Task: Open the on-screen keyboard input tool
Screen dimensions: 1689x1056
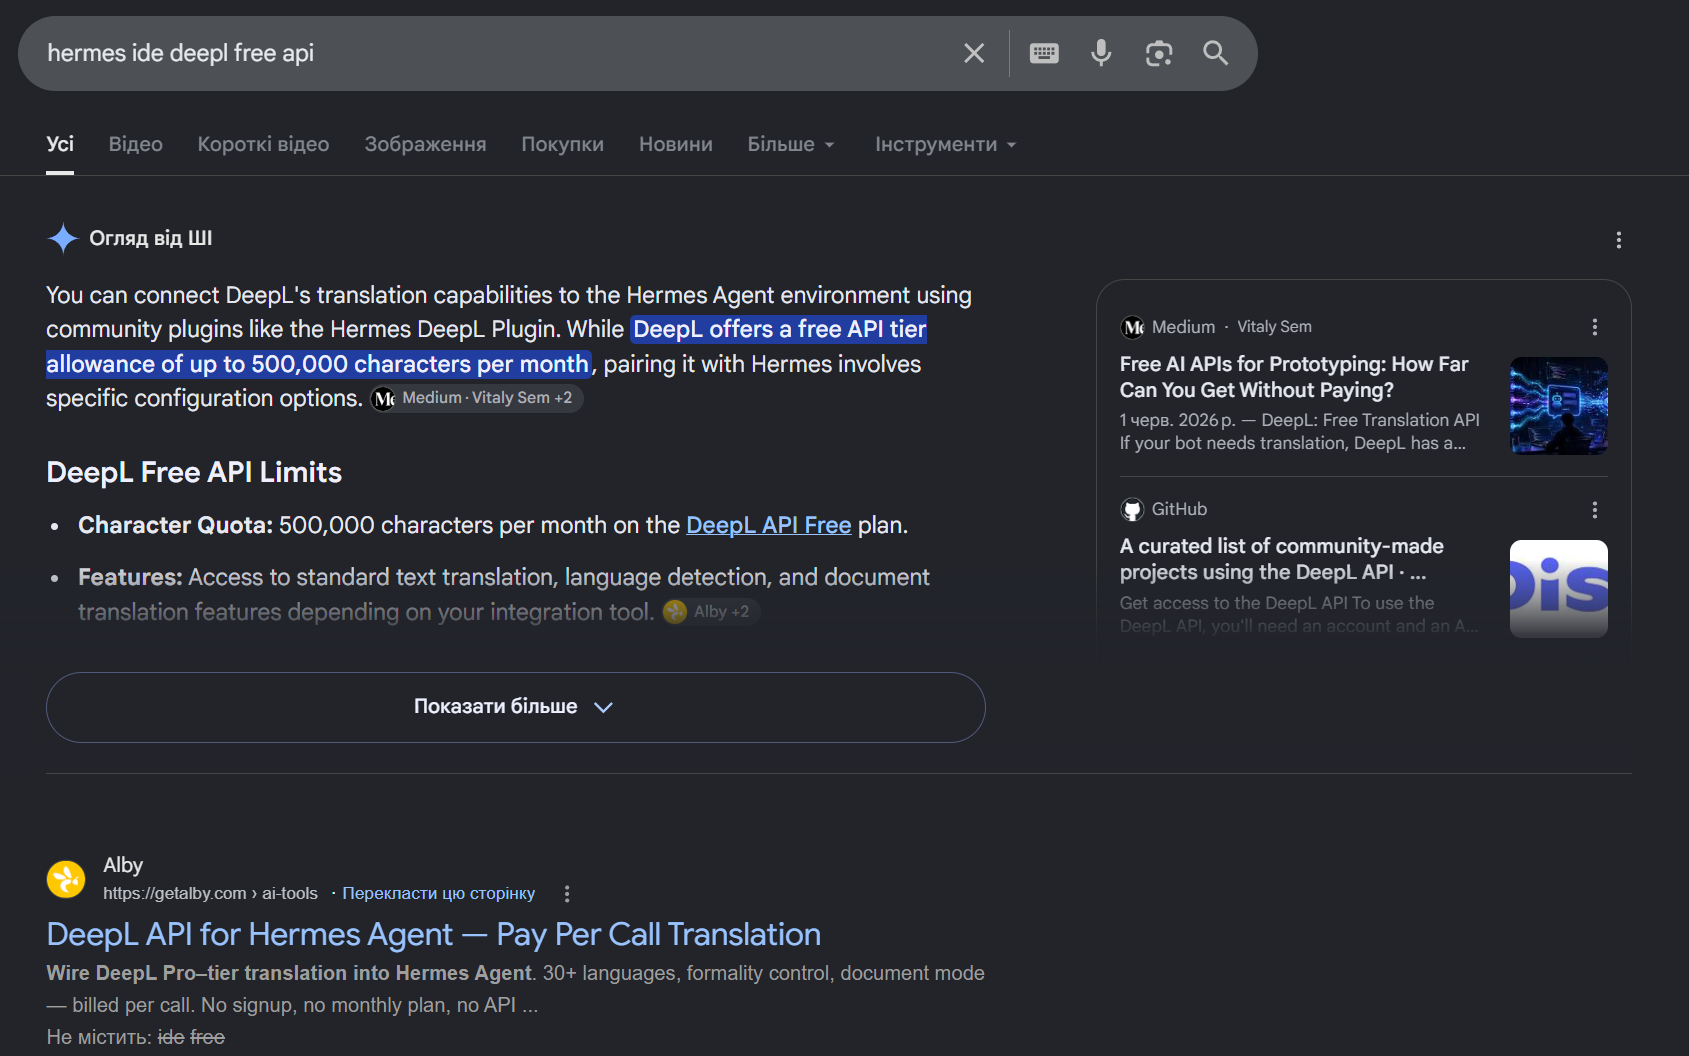Action: (1044, 53)
